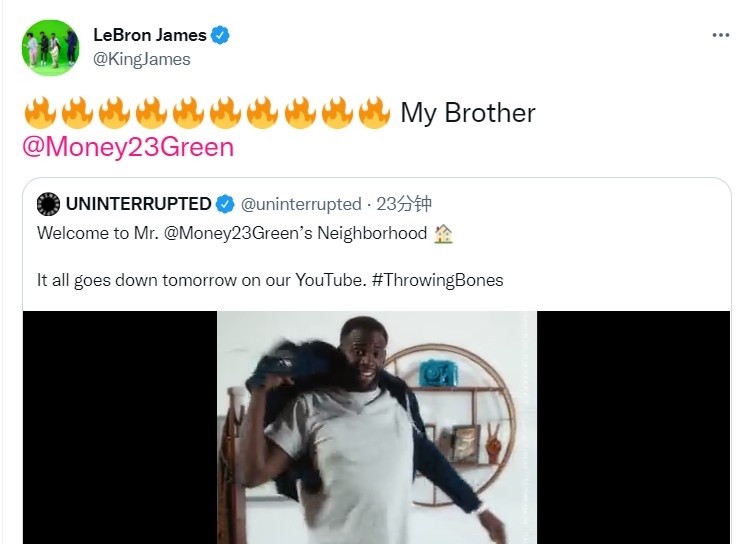Viewport: 737px width, 544px height.
Task: Click the @uninterrupted handle in quoted tweet
Action: point(301,204)
